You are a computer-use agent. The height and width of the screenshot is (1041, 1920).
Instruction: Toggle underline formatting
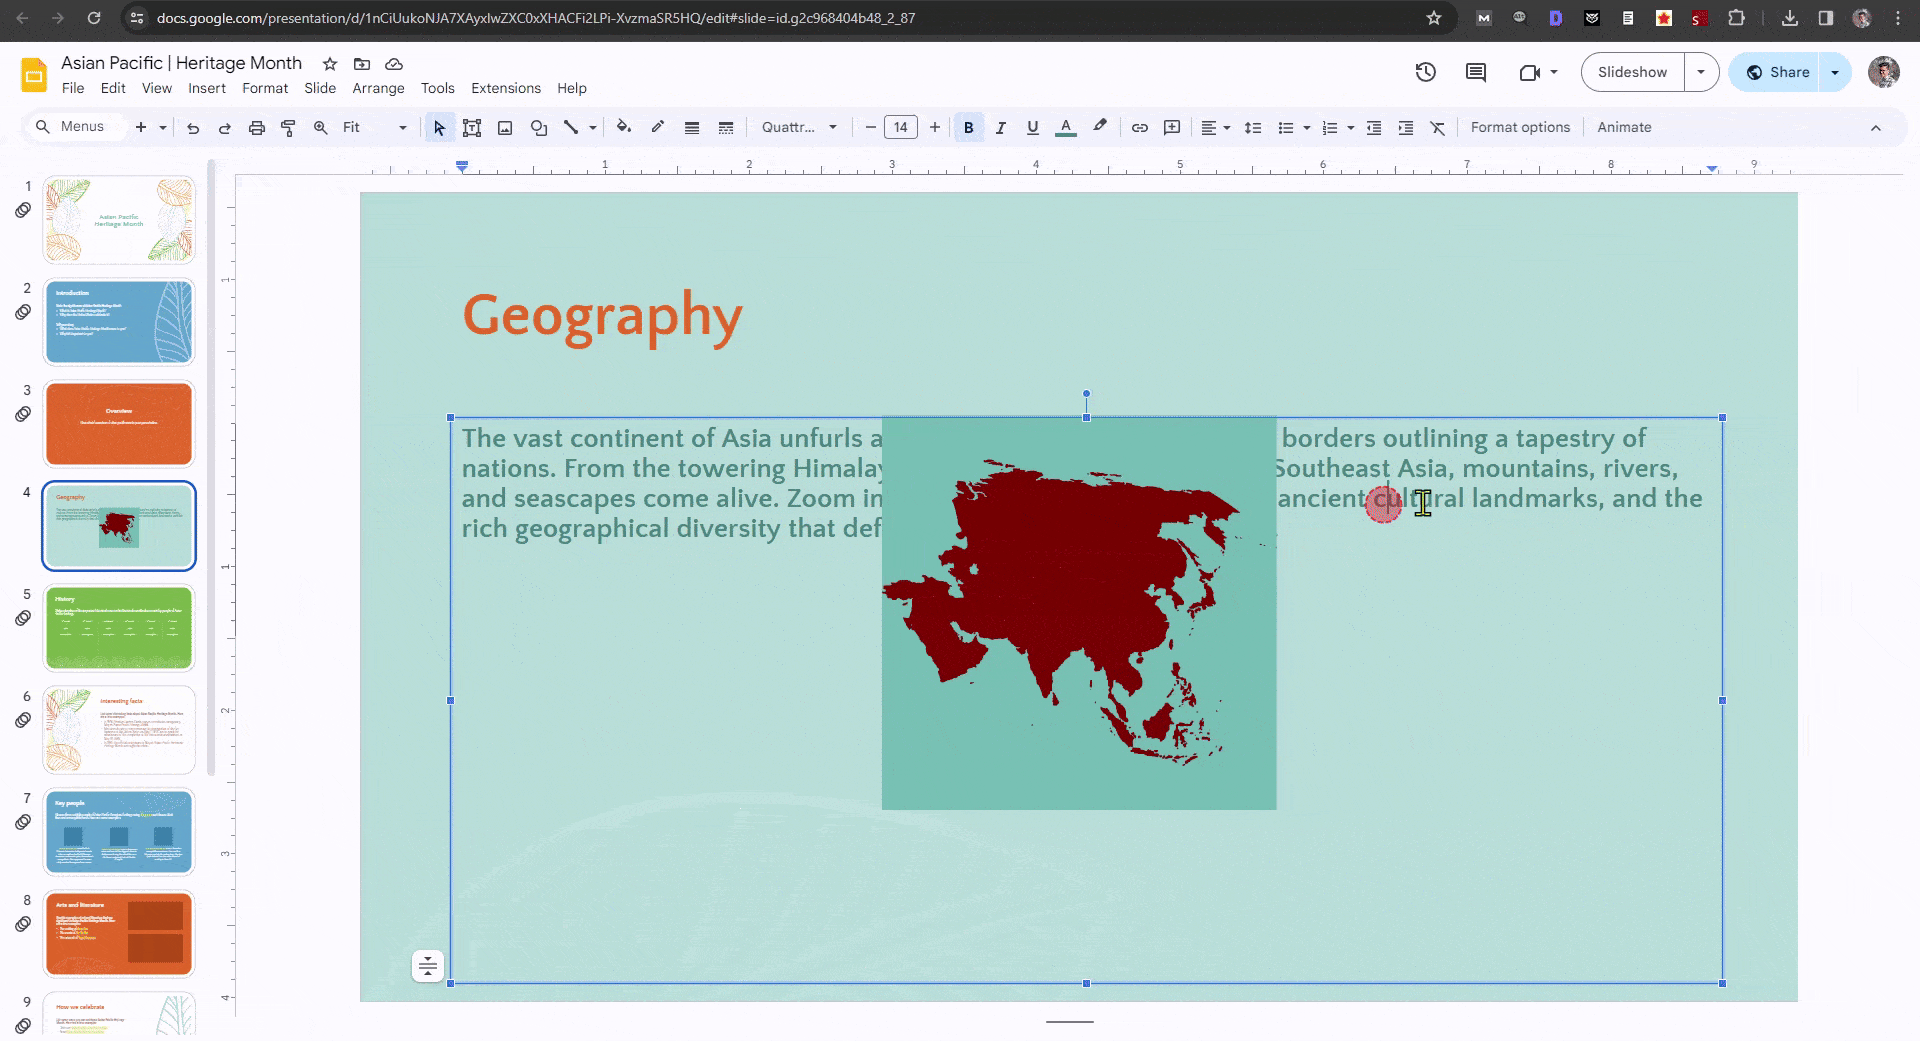tap(1032, 127)
